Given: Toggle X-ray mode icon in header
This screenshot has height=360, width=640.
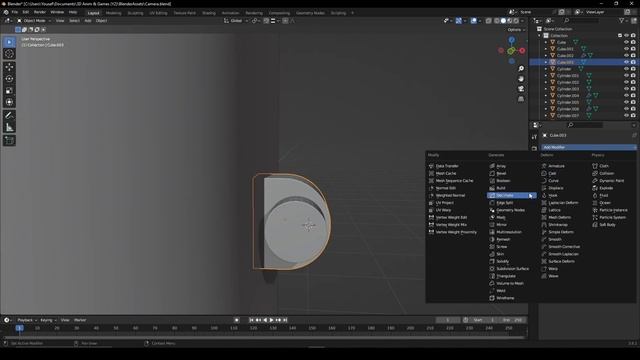Looking at the screenshot, I should click(488, 20).
